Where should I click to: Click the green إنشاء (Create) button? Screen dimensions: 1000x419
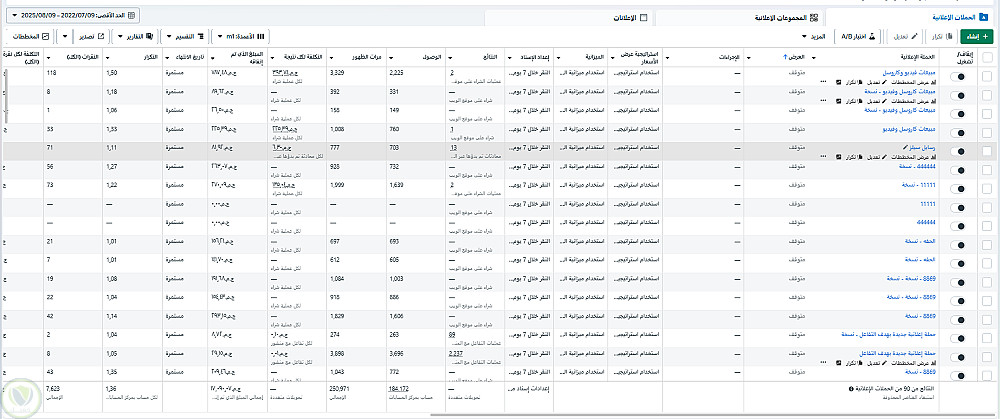(x=973, y=36)
